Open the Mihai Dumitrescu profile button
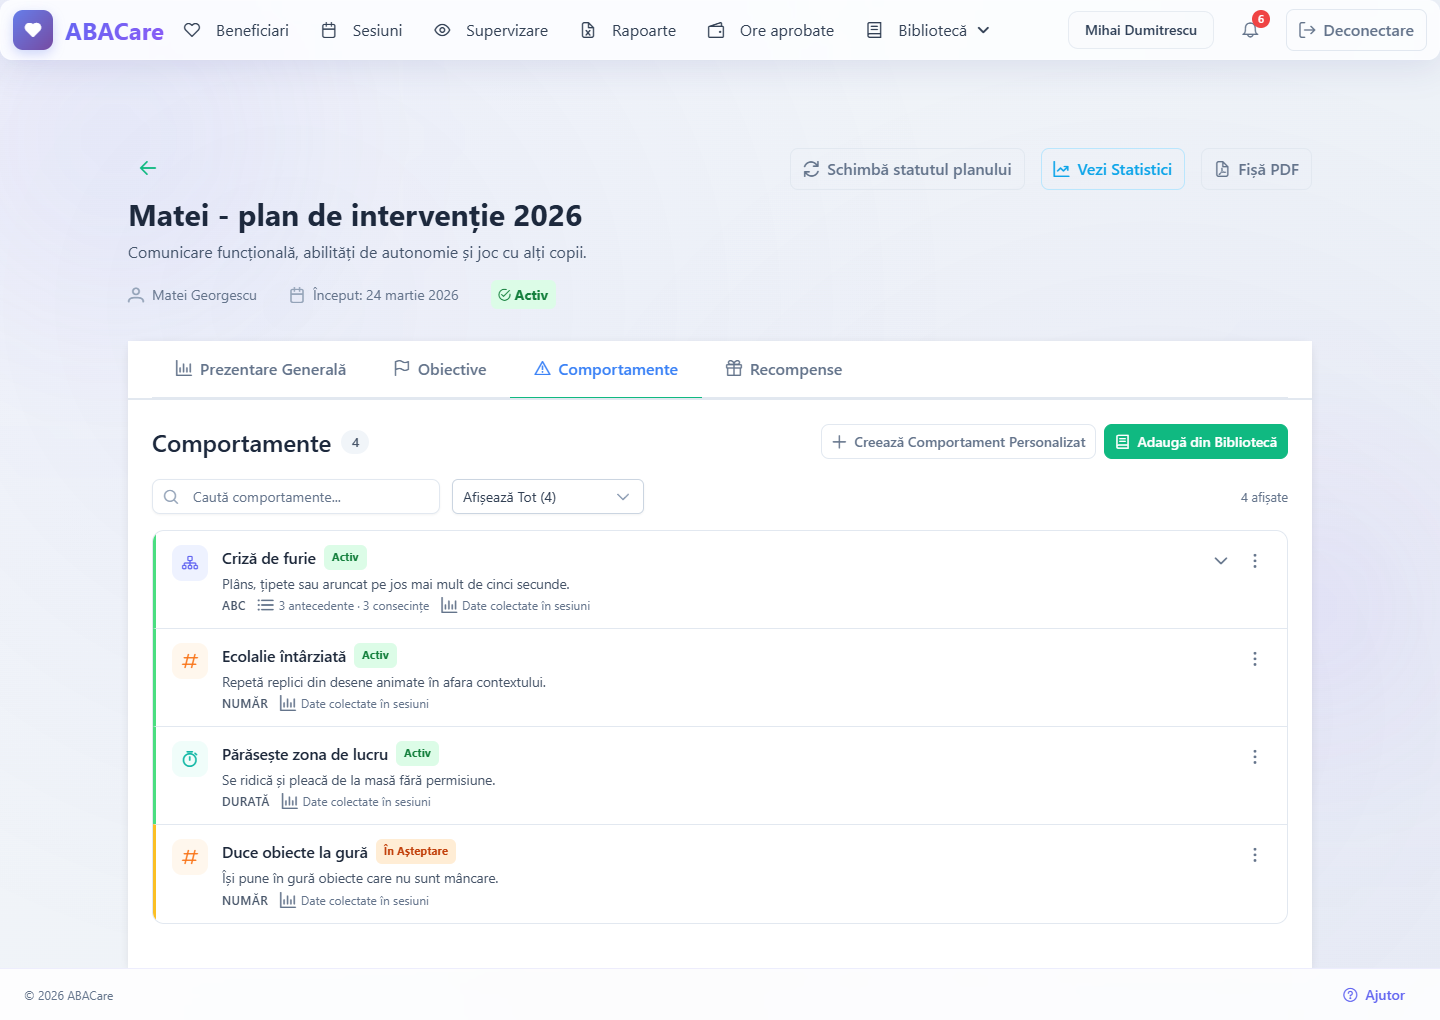 (1141, 30)
